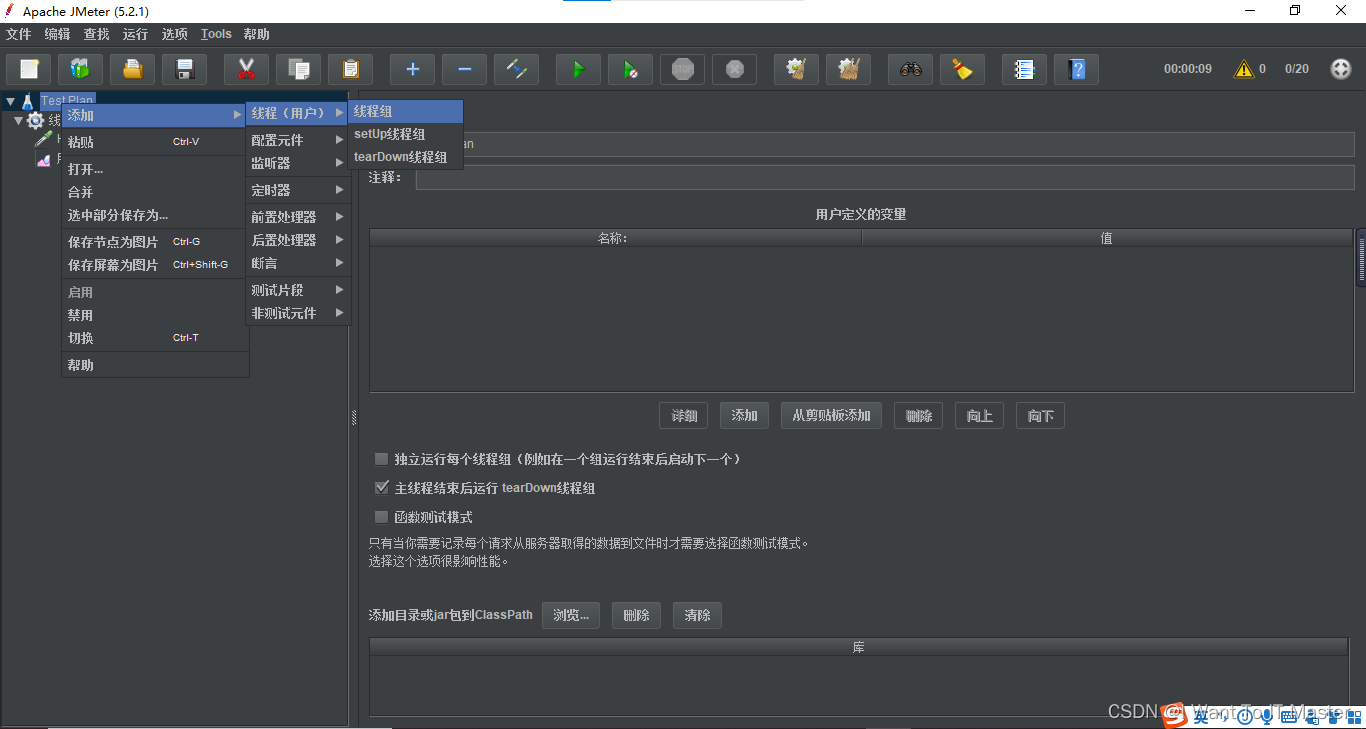Toggle run each thread group separately checkbox
Screen dimensions: 1366x729
click(381, 459)
